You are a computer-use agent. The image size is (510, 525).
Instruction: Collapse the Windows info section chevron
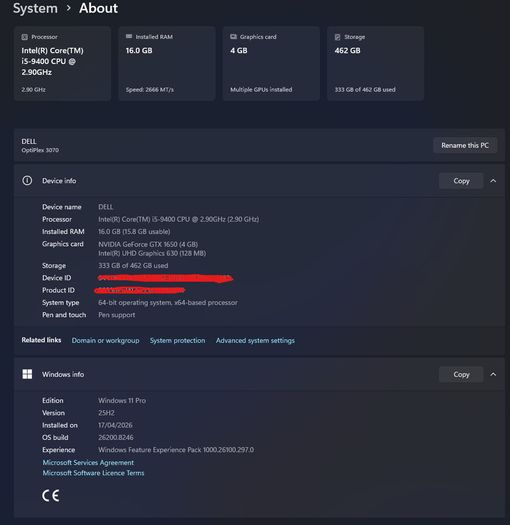click(x=493, y=374)
